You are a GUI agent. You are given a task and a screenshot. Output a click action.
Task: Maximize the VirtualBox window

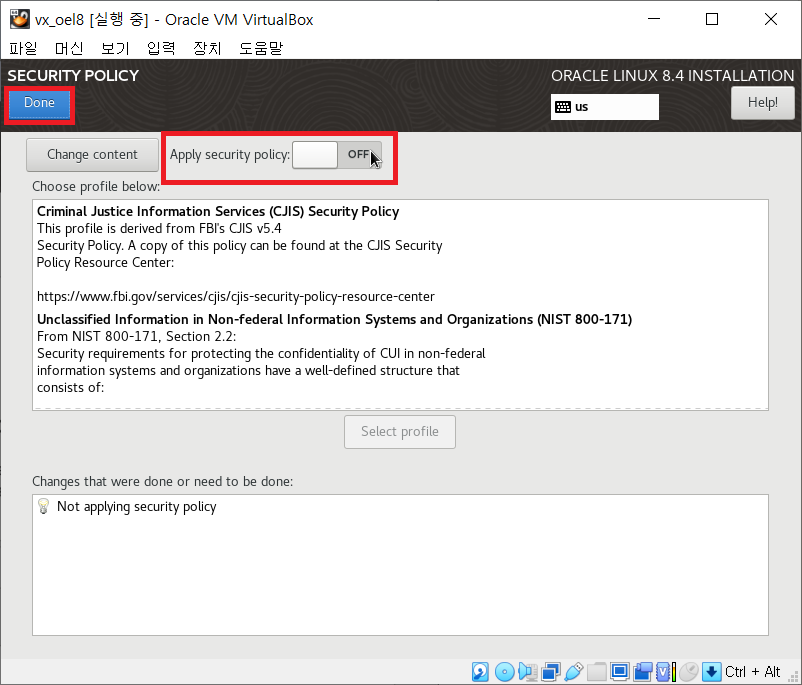[x=711, y=19]
